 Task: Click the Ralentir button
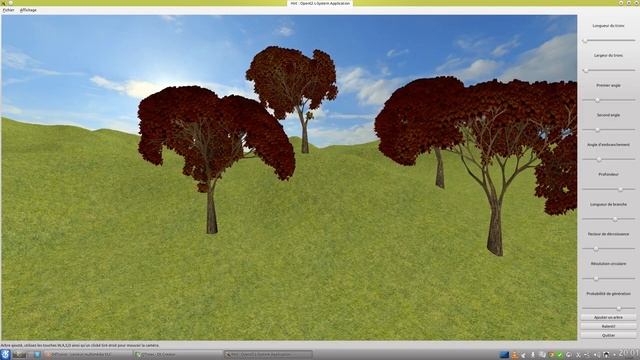click(608, 326)
